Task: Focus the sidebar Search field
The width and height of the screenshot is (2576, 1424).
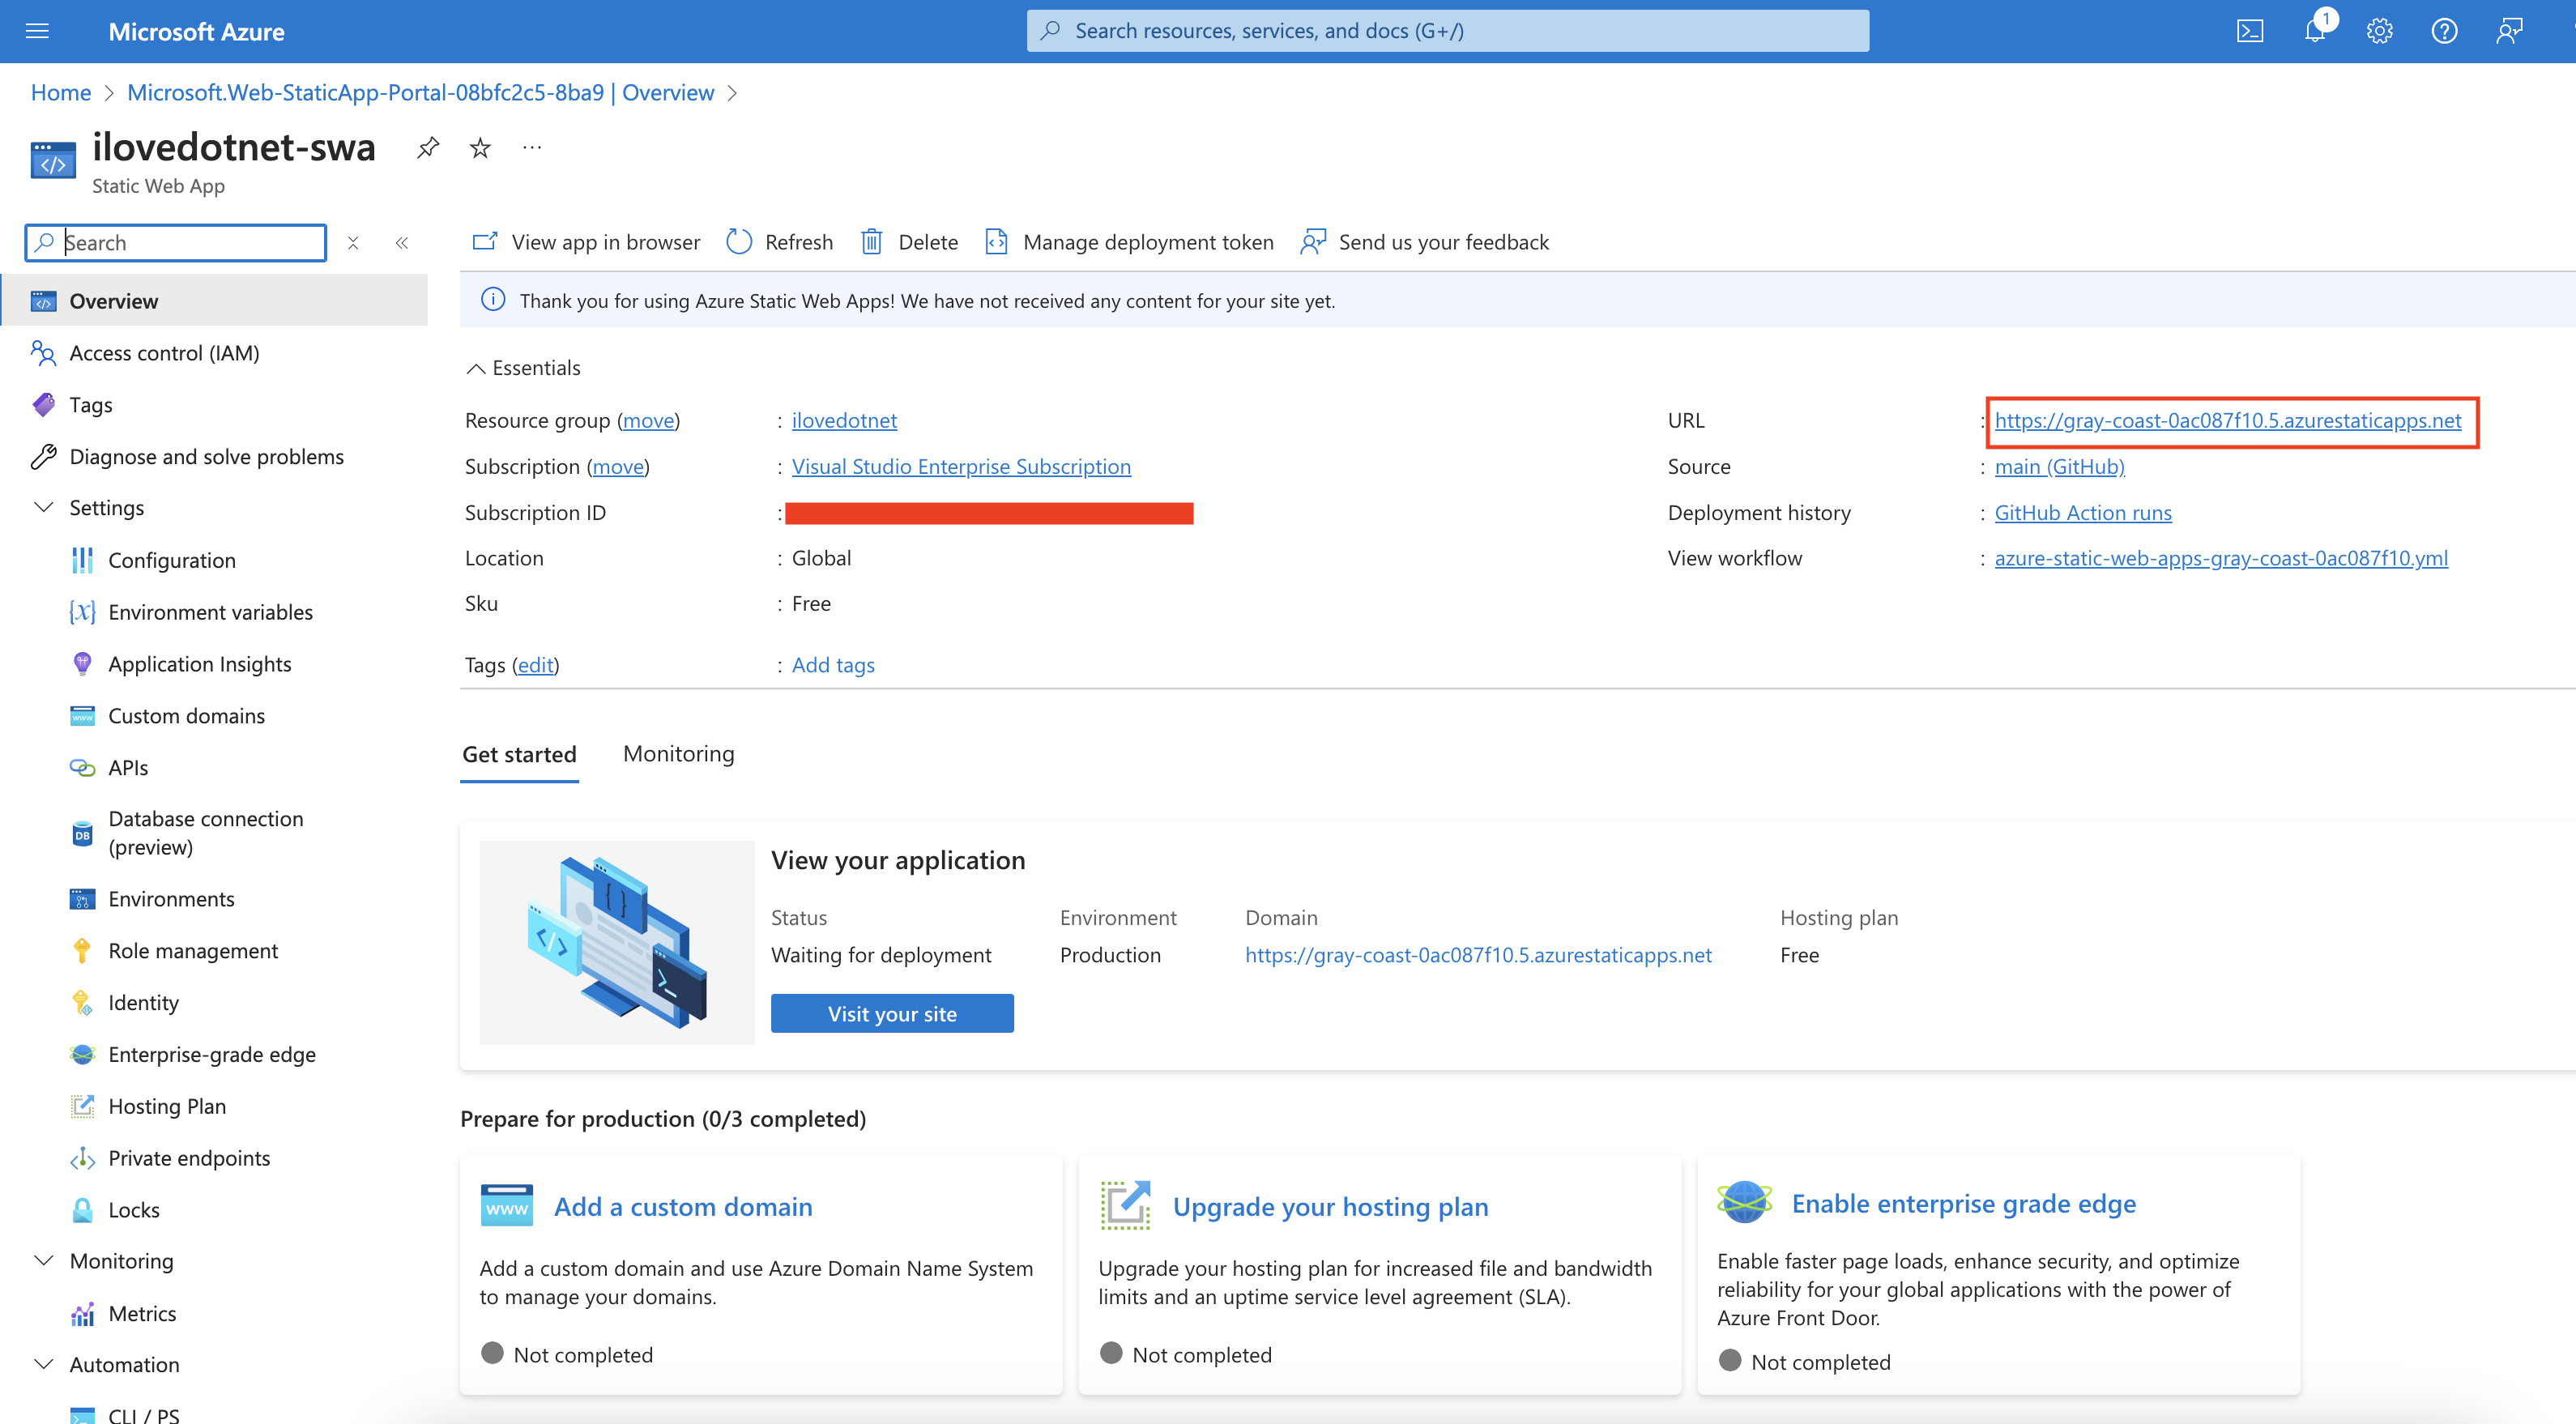Action: point(176,243)
